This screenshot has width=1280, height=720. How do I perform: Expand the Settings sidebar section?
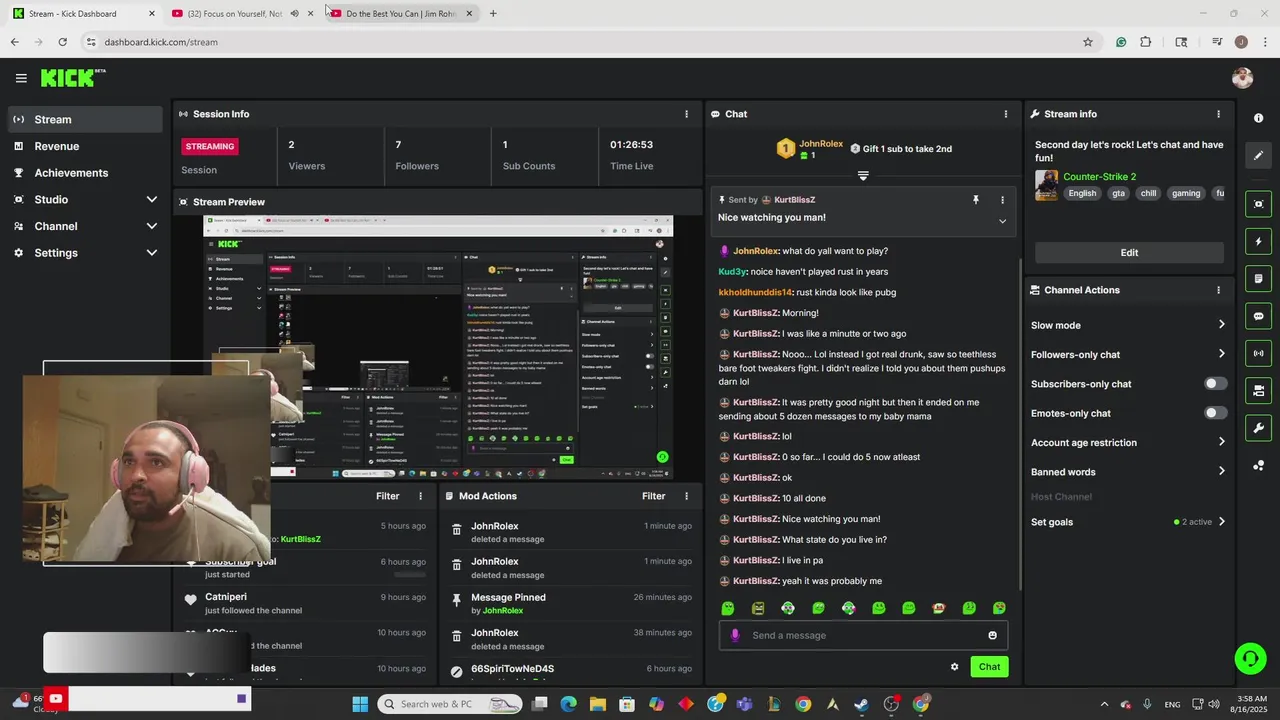pyautogui.click(x=152, y=253)
